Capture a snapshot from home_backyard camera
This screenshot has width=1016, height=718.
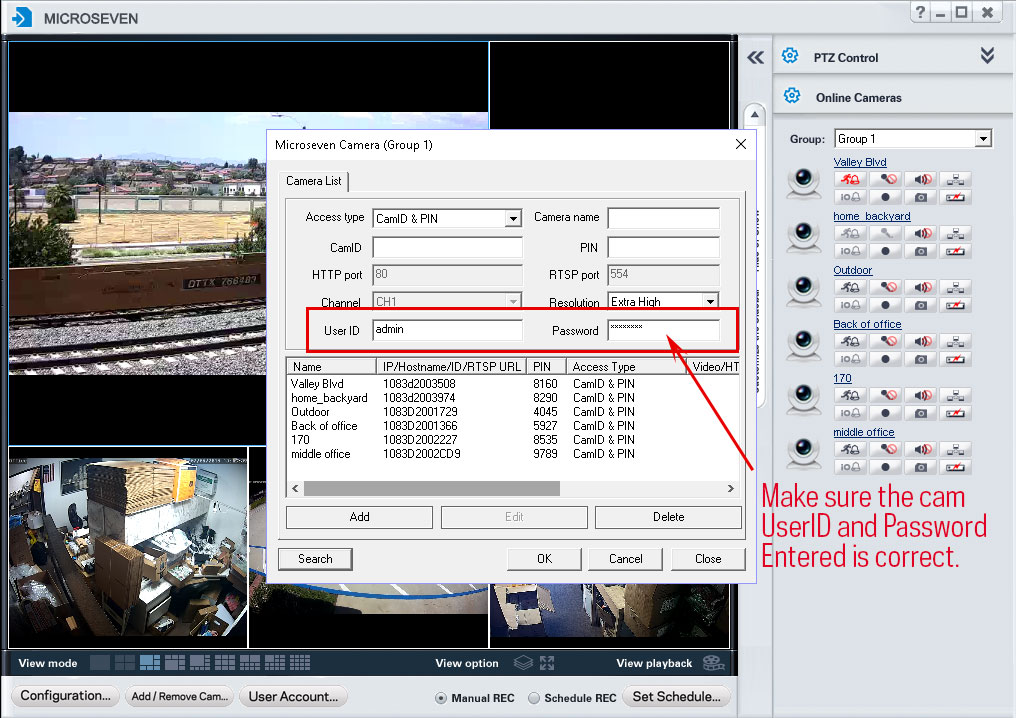click(x=920, y=250)
